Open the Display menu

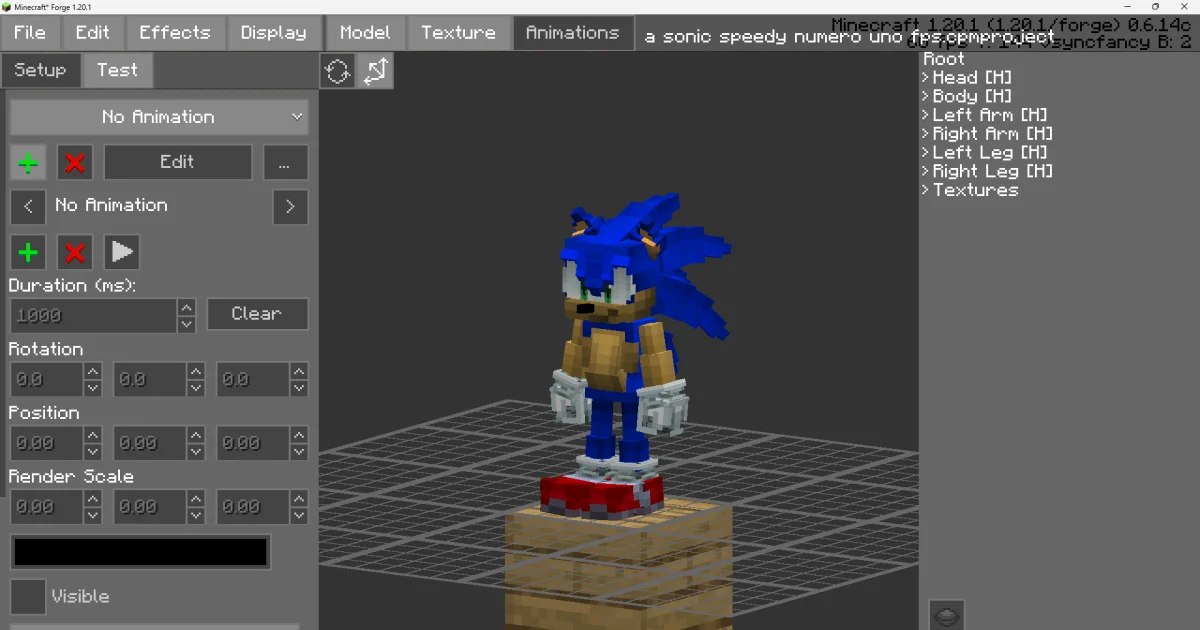(x=273, y=33)
